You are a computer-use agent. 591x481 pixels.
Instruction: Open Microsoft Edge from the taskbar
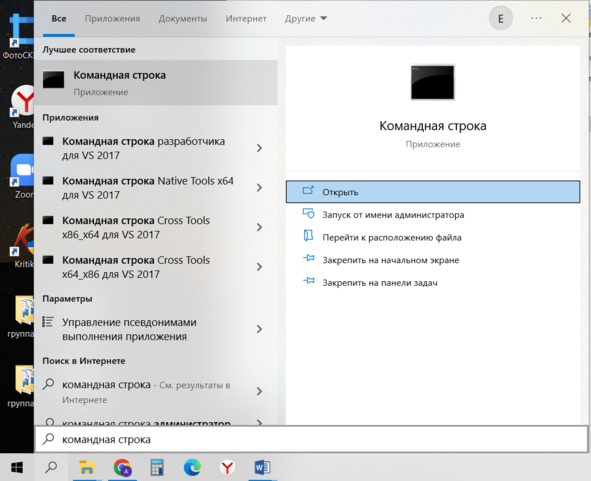192,467
